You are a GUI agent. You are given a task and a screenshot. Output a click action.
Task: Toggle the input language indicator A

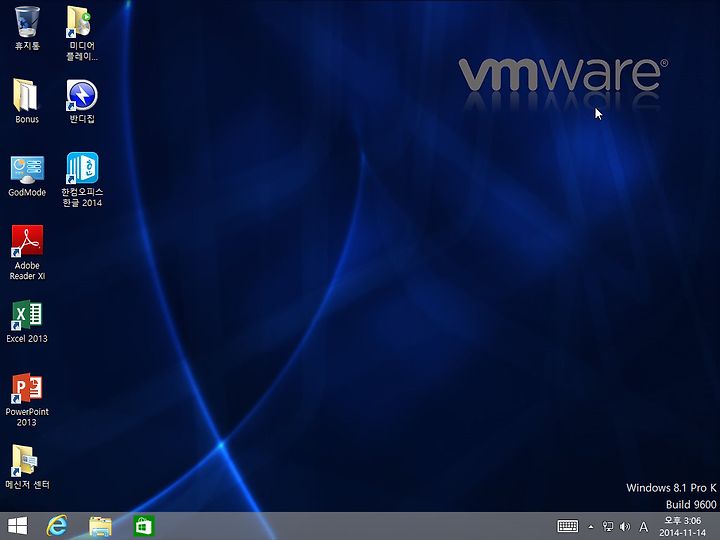coord(644,526)
